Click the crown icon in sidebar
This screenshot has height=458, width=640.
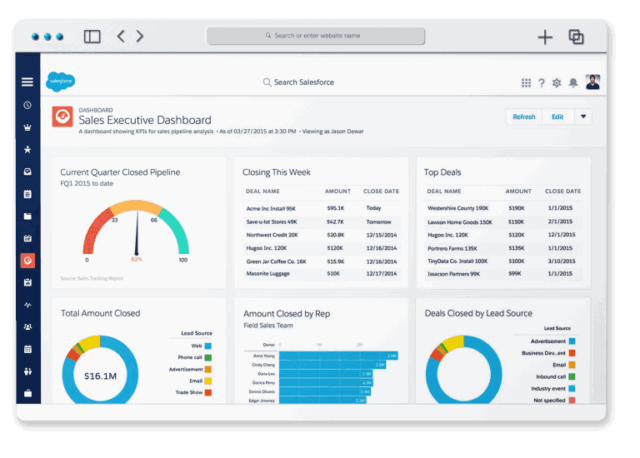pyautogui.click(x=27, y=127)
